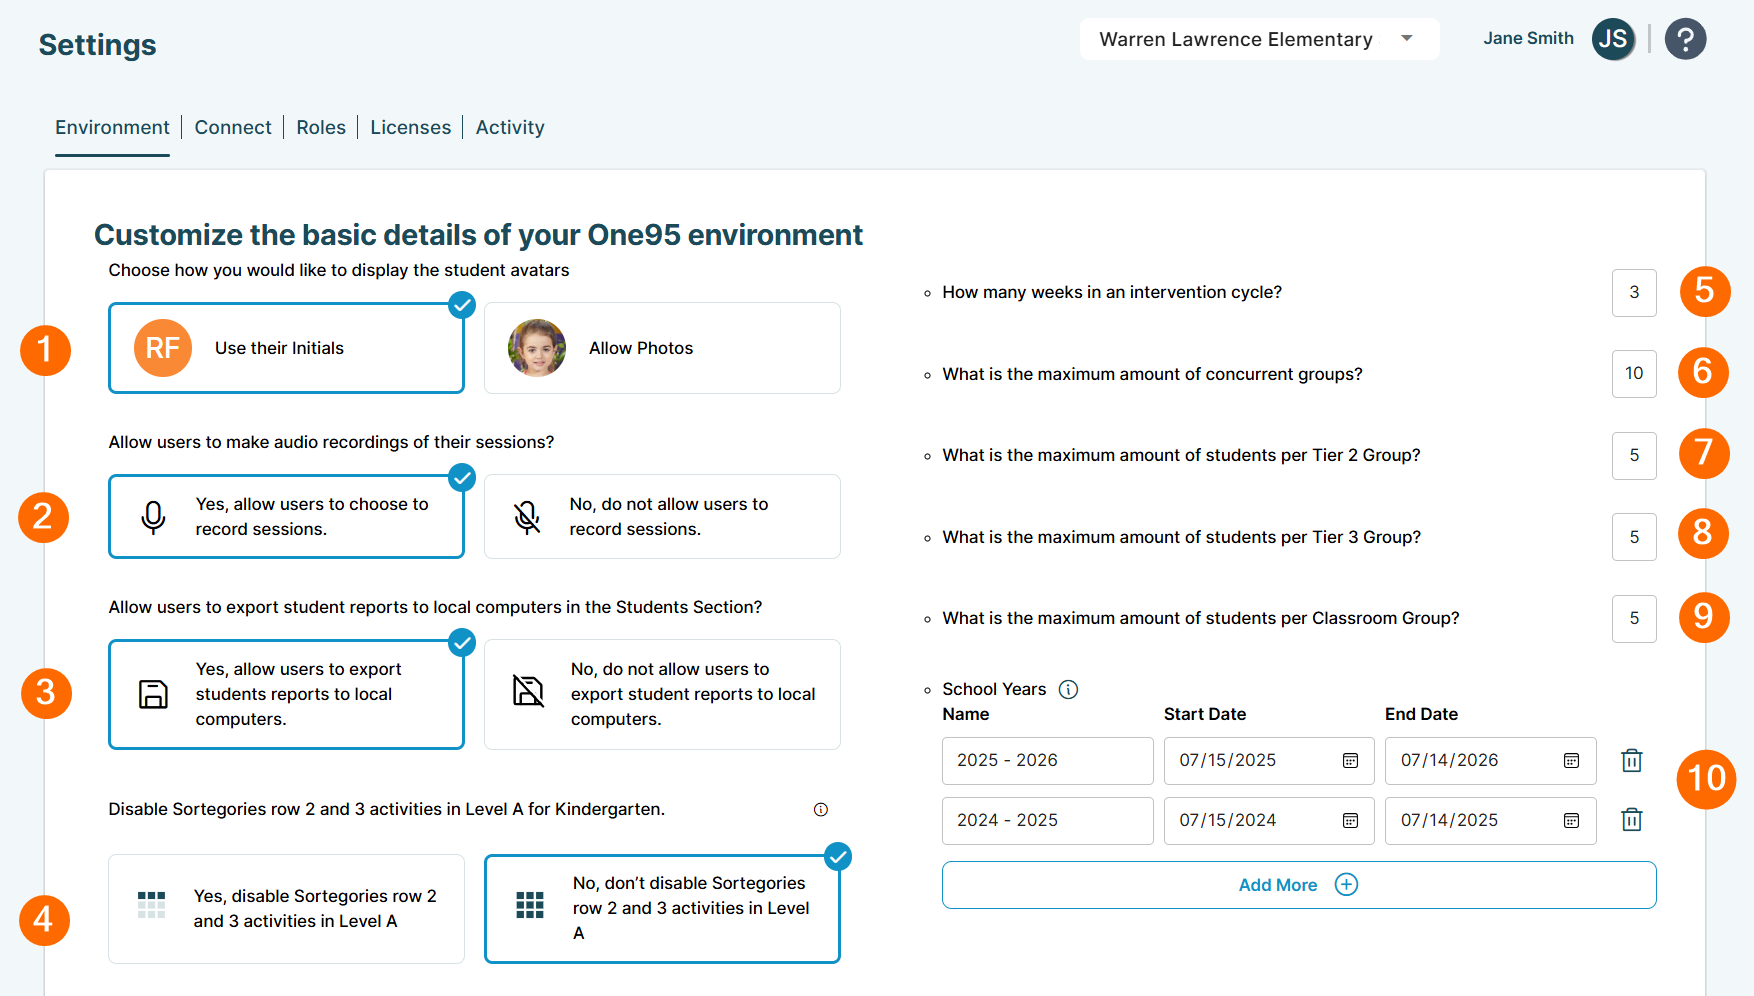Open the Roles tab
The height and width of the screenshot is (996, 1754).
321,128
